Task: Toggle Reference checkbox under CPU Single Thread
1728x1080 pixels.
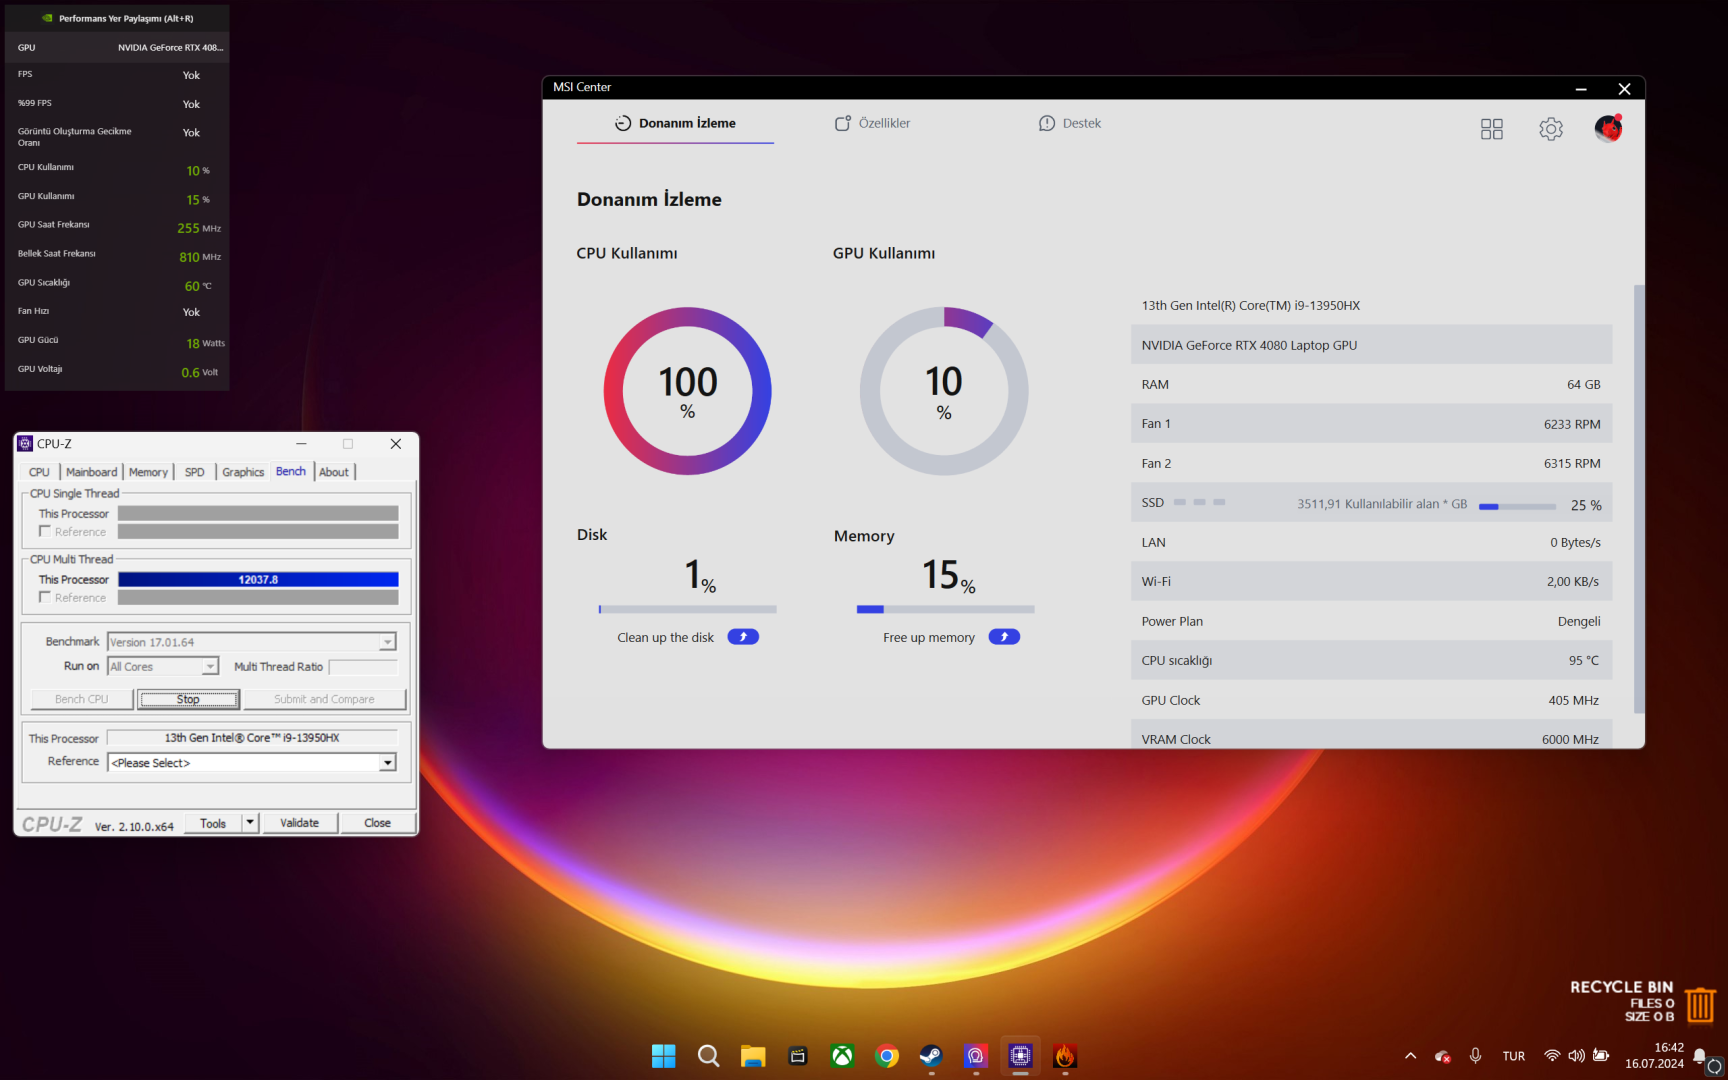Action: pyautogui.click(x=45, y=532)
